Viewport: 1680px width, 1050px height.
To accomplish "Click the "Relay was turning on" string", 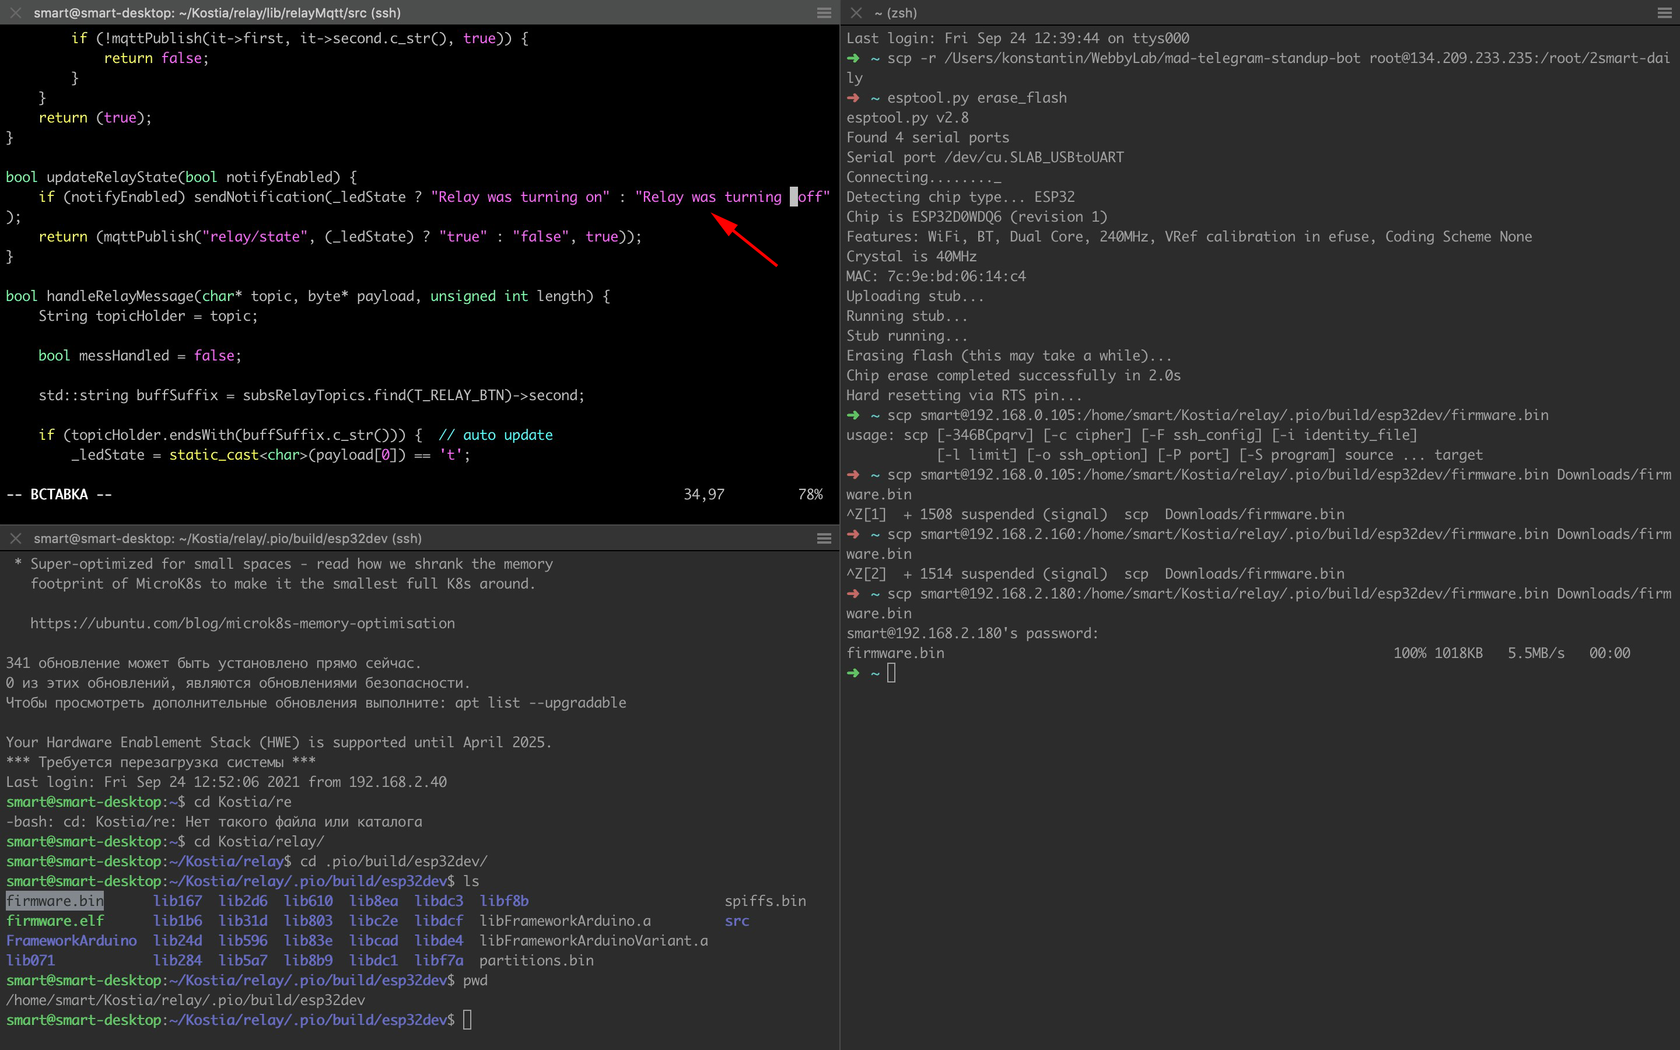I will [x=520, y=197].
